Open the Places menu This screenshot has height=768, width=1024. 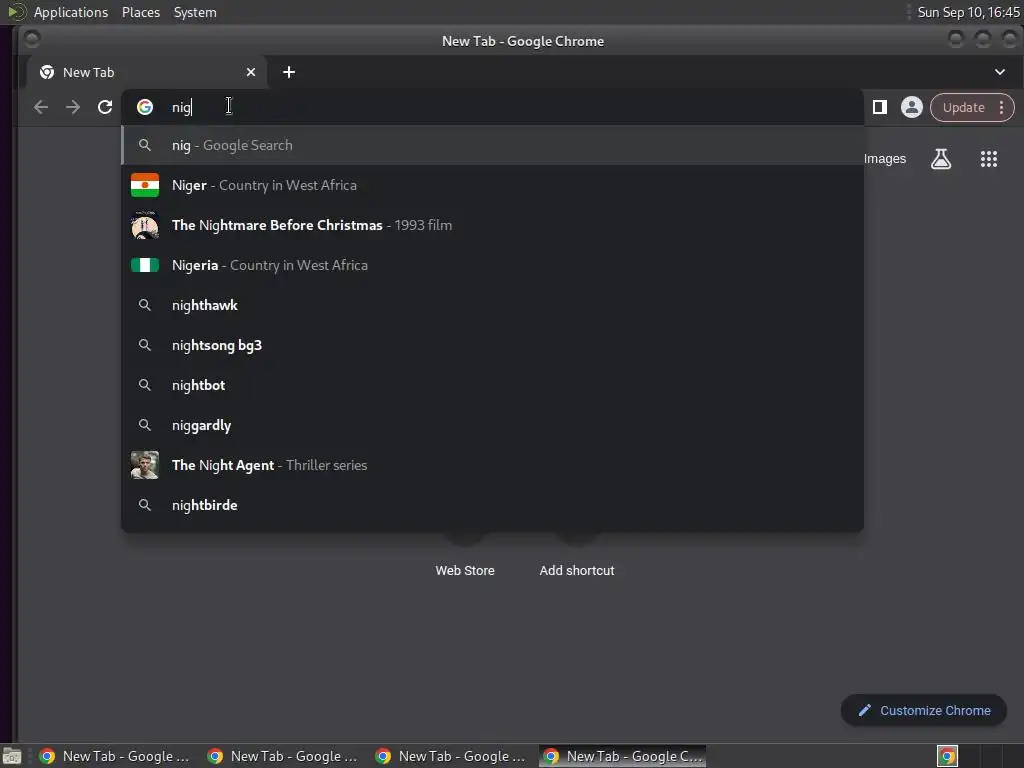click(x=141, y=12)
